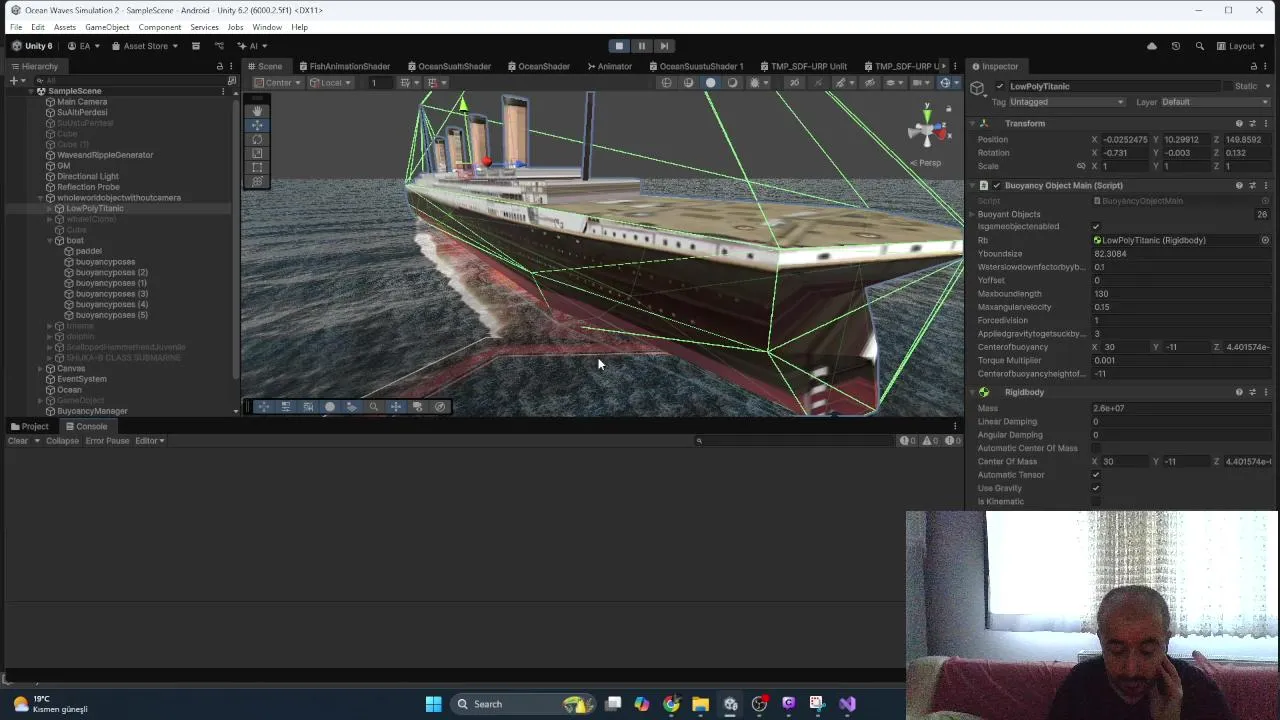Toggle Console Collapse button
The height and width of the screenshot is (720, 1280).
[62, 441]
